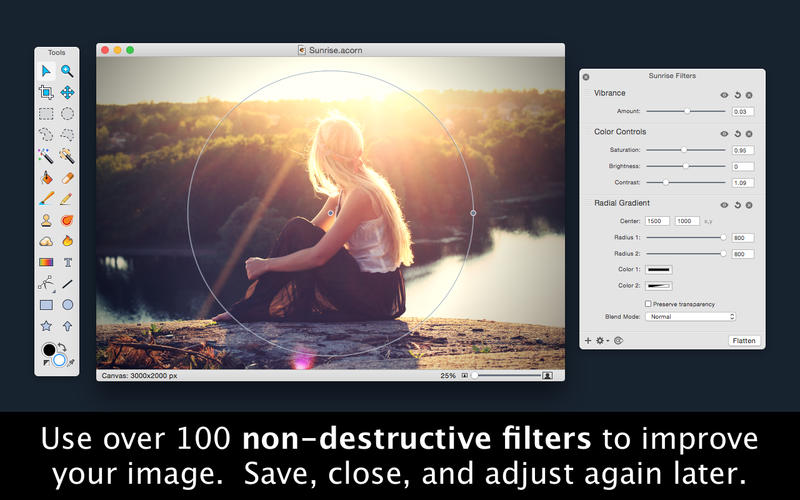Image resolution: width=800 pixels, height=500 pixels.
Task: Choose the Magic Wand tool
Action: pos(46,156)
